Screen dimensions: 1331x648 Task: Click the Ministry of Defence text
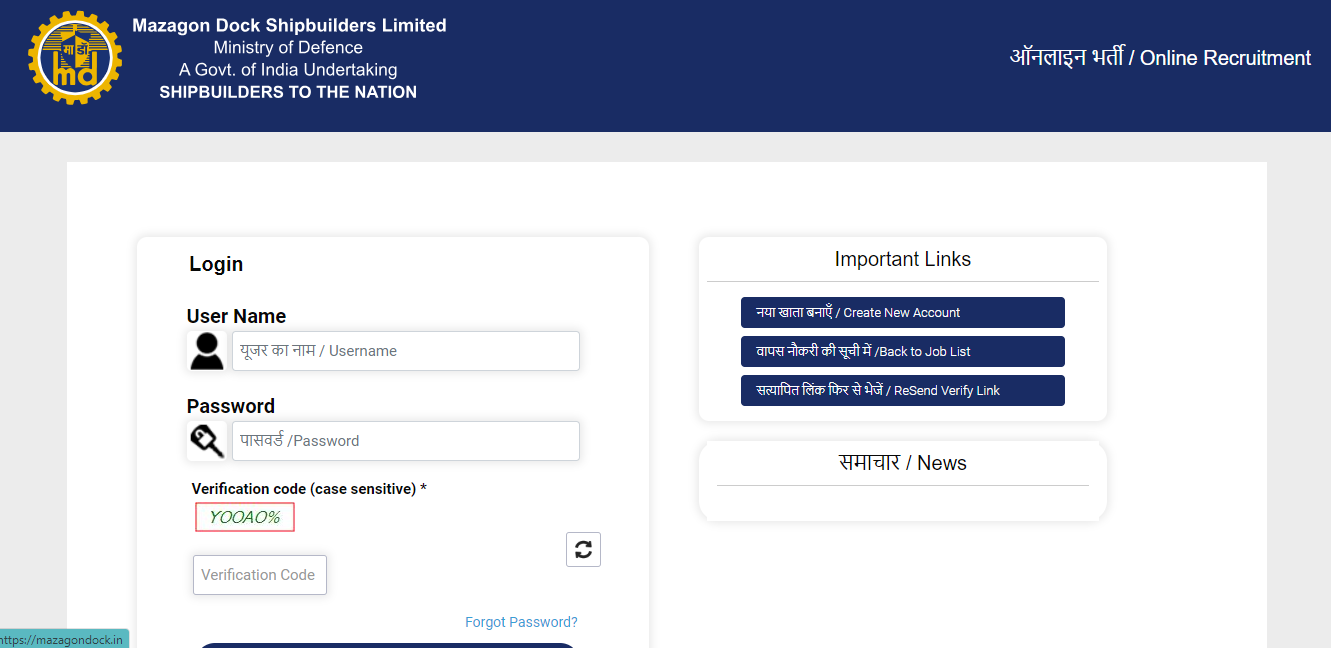coord(288,47)
